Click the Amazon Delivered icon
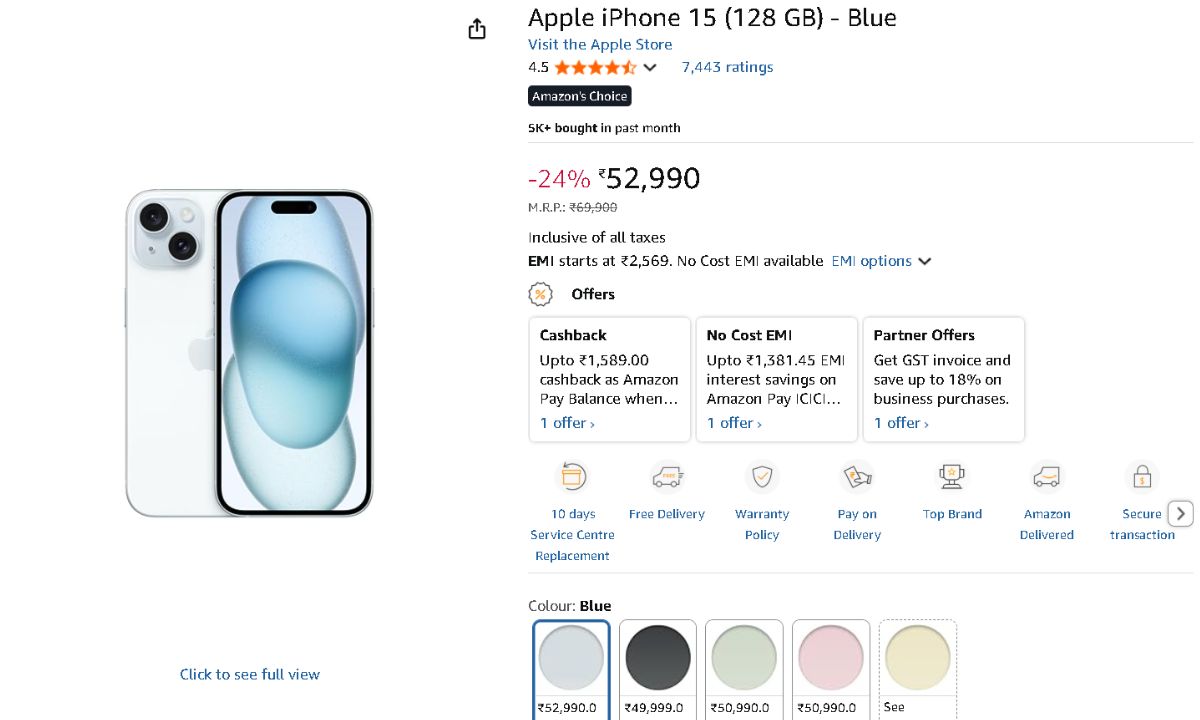The image size is (1200, 720). click(x=1047, y=476)
